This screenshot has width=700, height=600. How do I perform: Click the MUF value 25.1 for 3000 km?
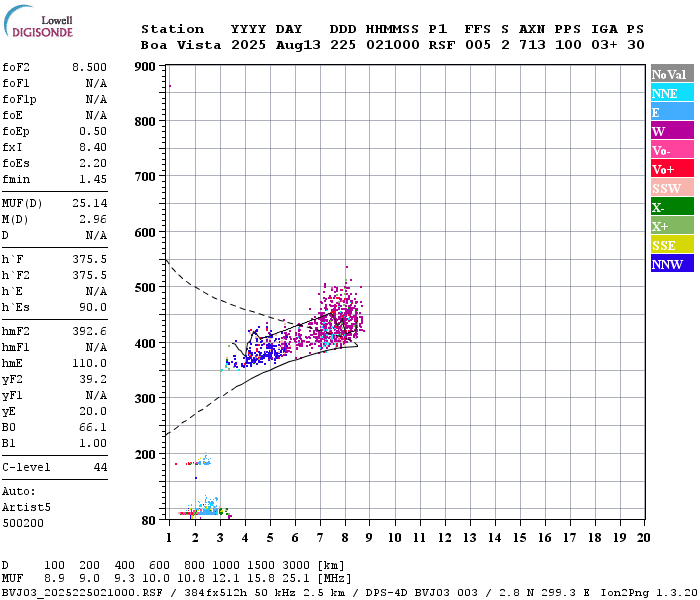coord(296,579)
